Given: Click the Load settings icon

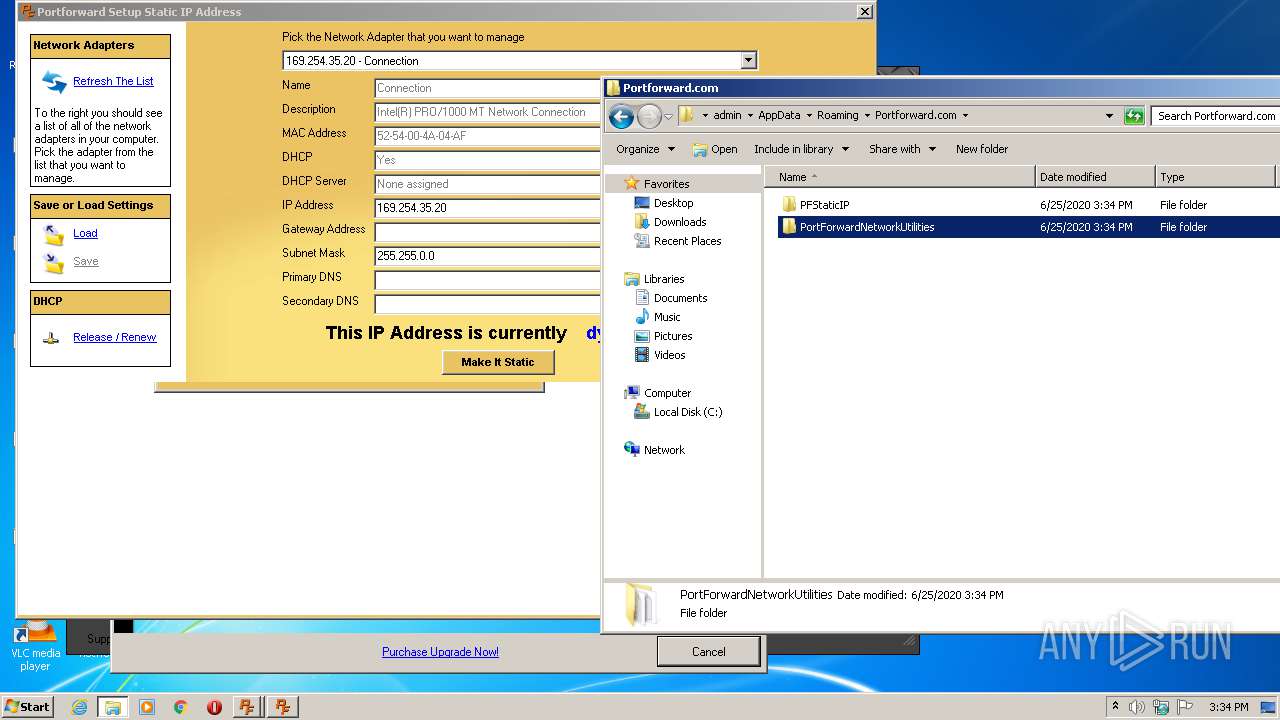Looking at the screenshot, I should (54, 234).
